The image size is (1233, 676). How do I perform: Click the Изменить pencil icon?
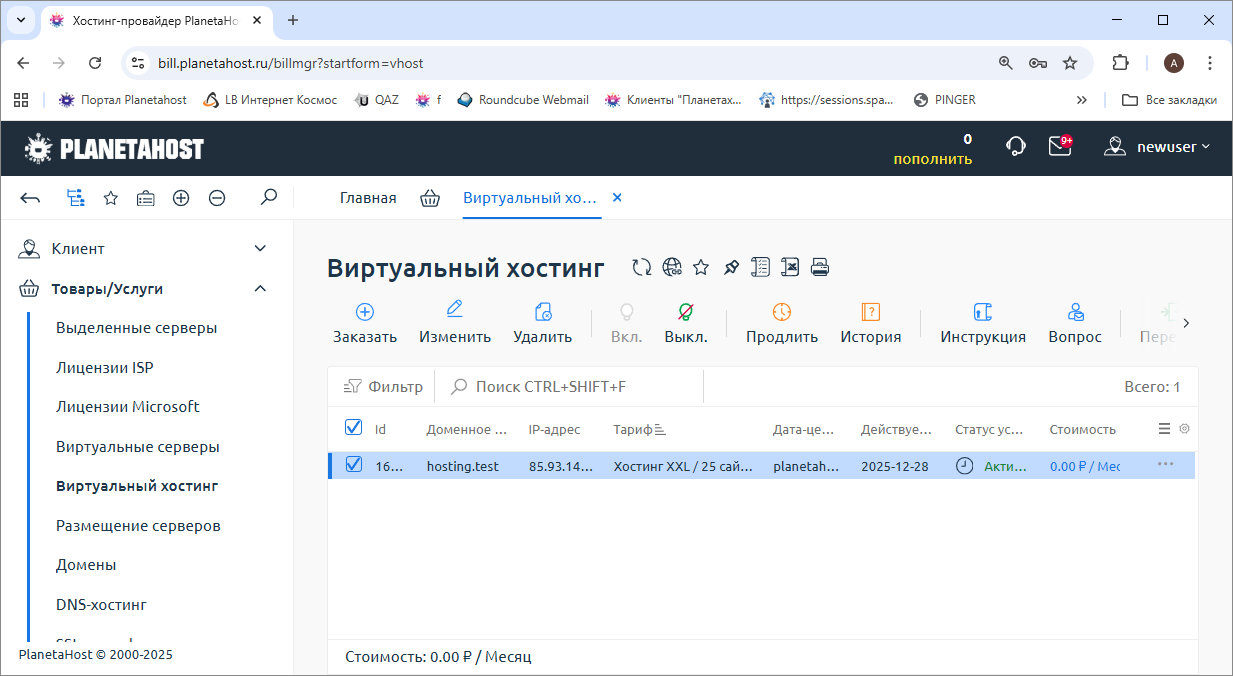pyautogui.click(x=455, y=310)
